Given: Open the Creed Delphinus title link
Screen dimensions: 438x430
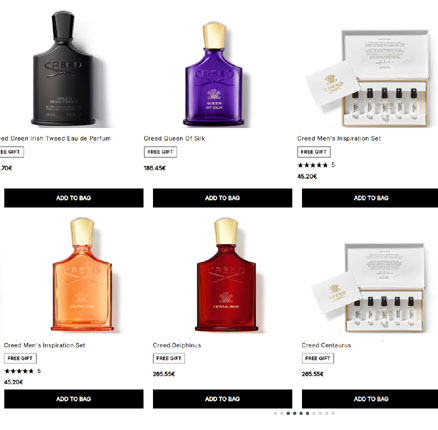Looking at the screenshot, I should (177, 345).
